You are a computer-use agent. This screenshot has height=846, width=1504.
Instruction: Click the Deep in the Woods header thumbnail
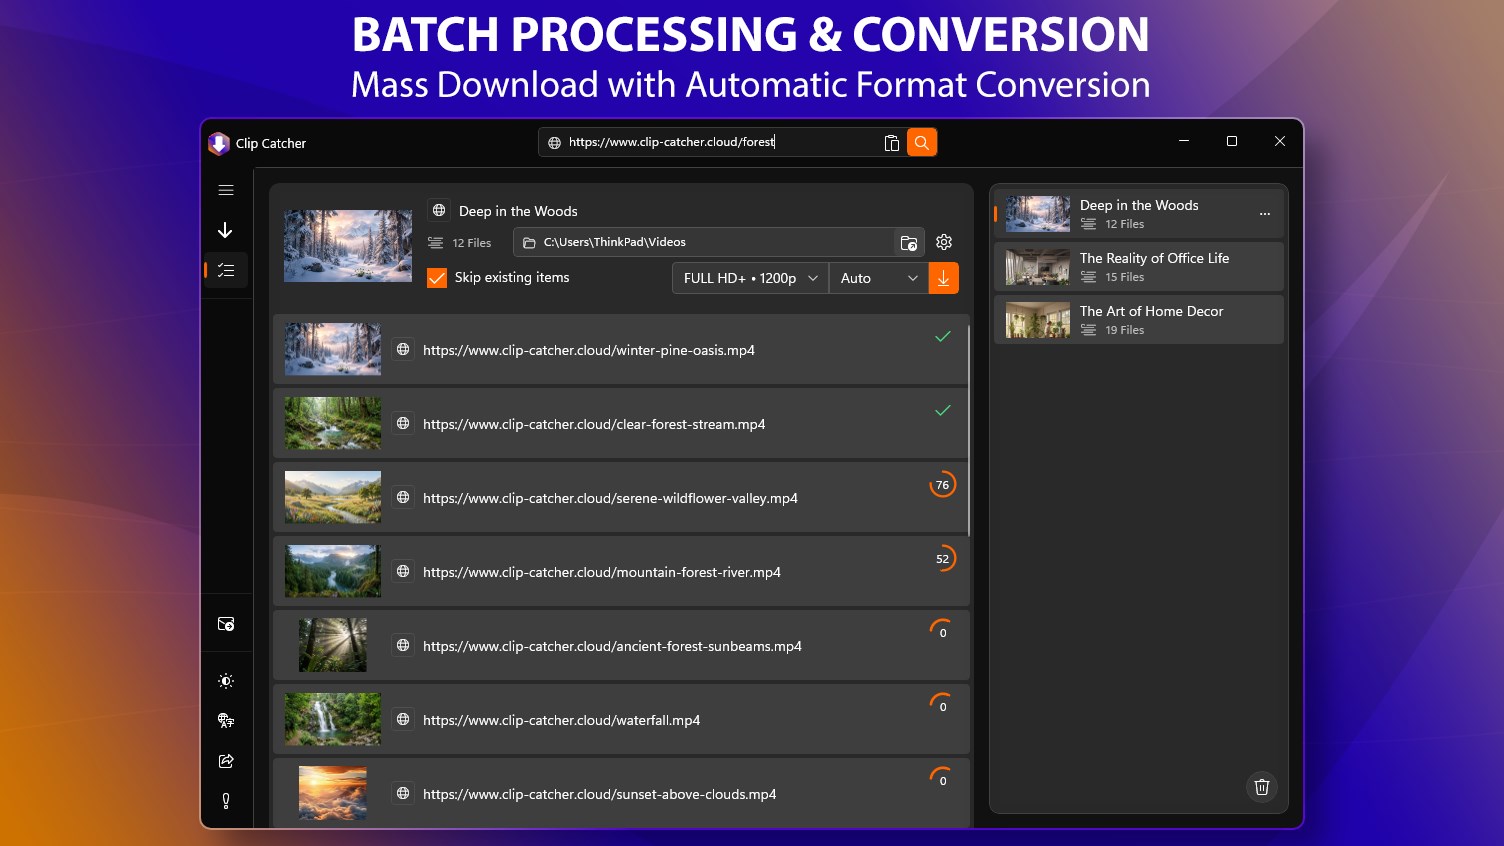pyautogui.click(x=348, y=246)
